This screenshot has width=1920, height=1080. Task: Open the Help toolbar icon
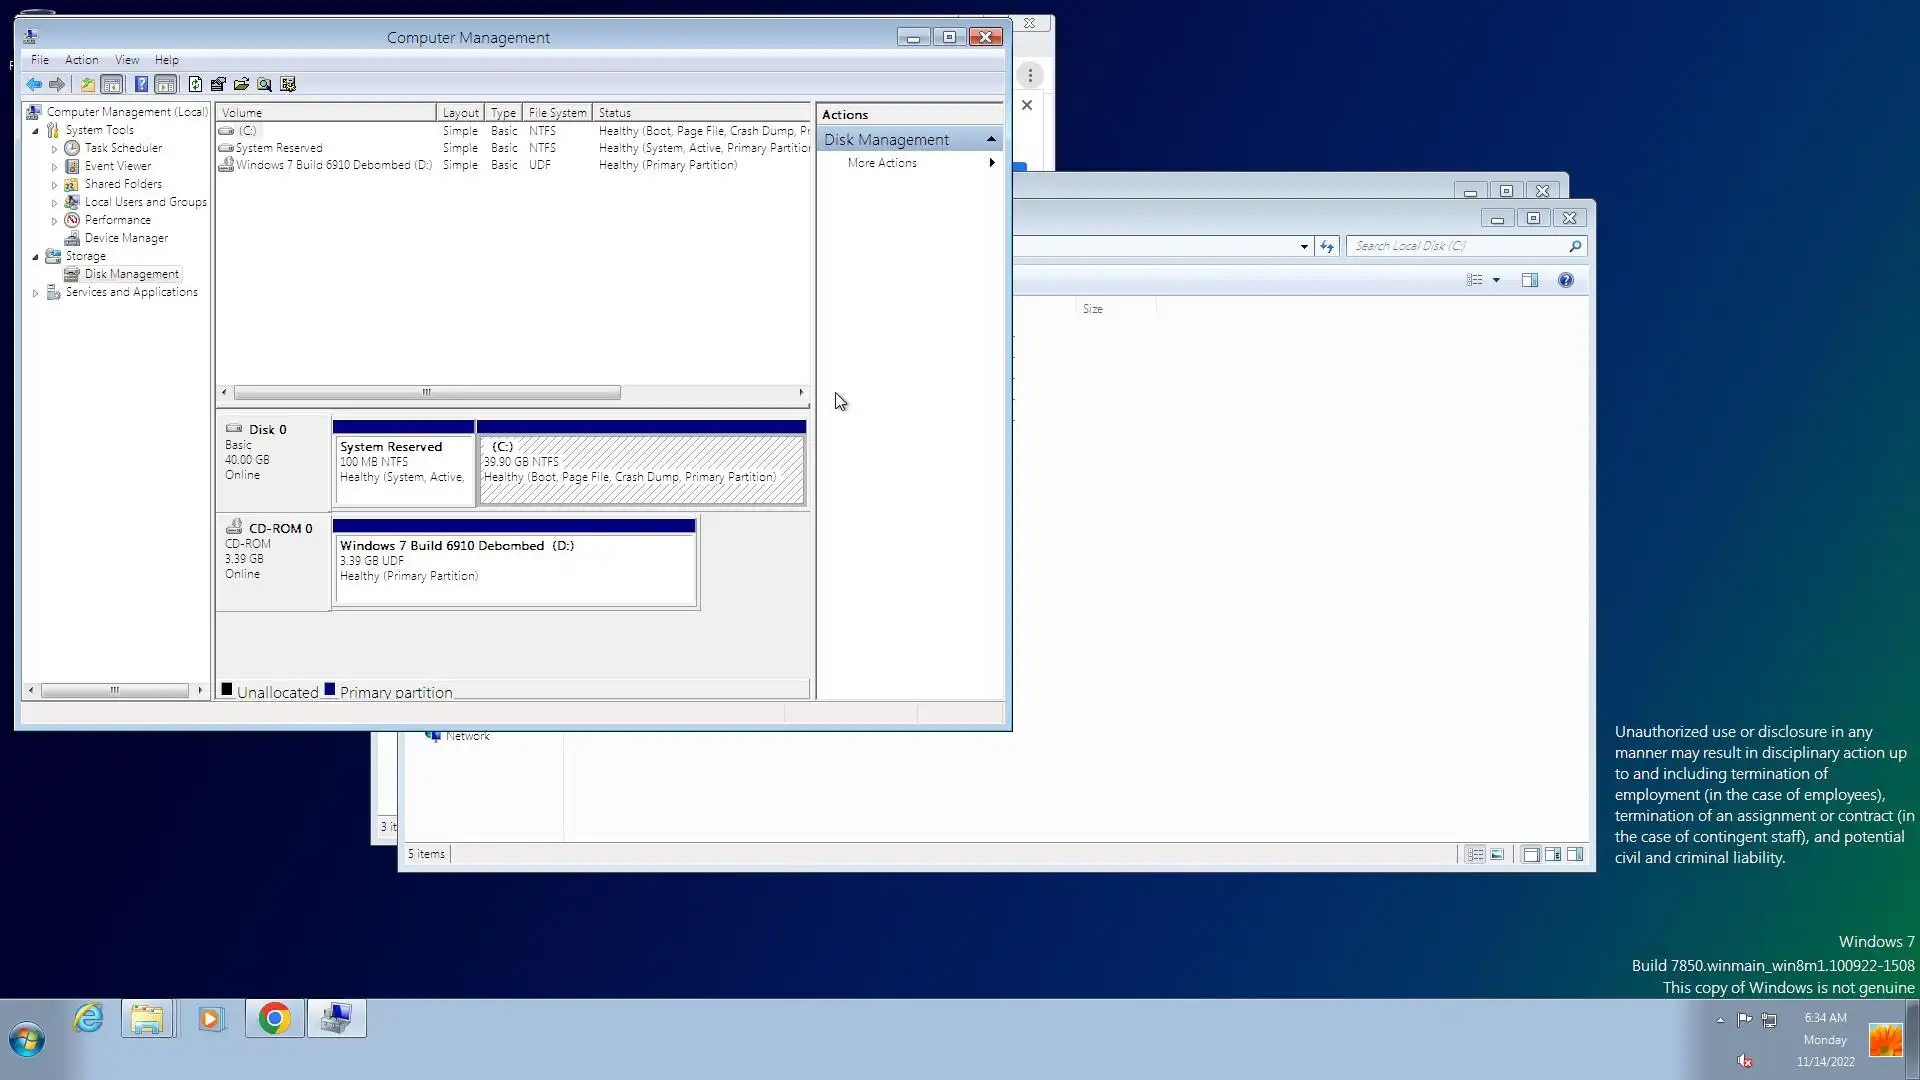pos(141,85)
